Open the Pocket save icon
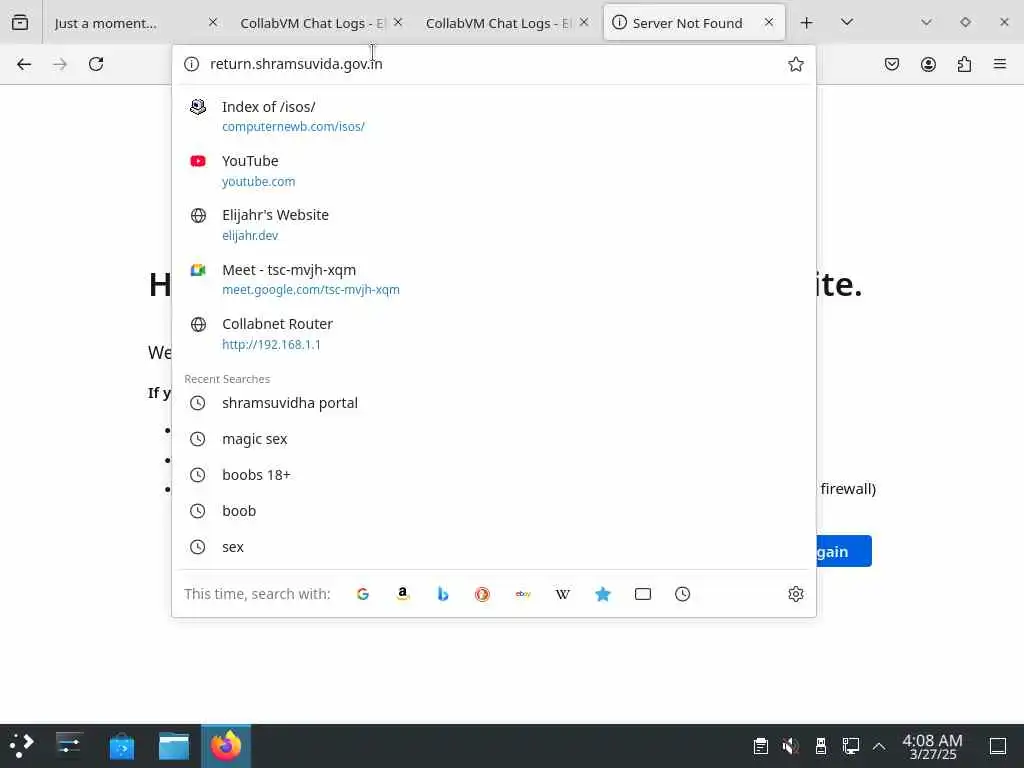 [892, 64]
